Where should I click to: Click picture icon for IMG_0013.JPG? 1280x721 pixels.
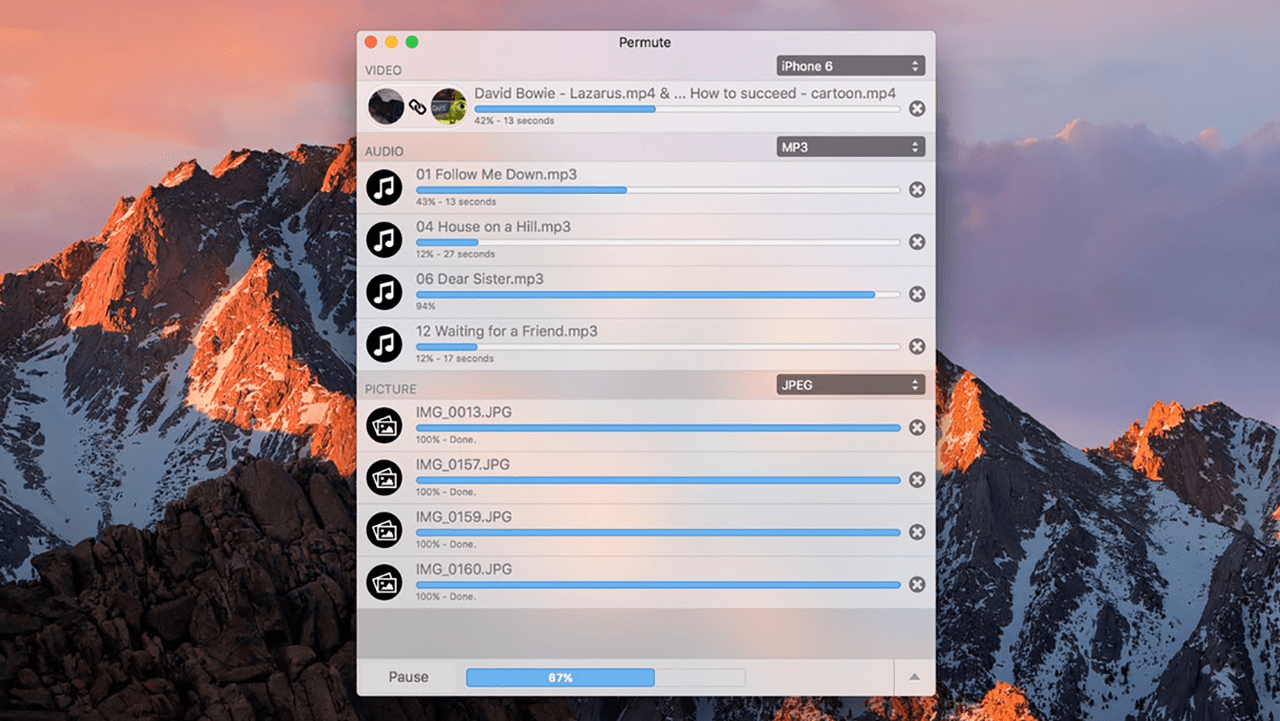(384, 426)
